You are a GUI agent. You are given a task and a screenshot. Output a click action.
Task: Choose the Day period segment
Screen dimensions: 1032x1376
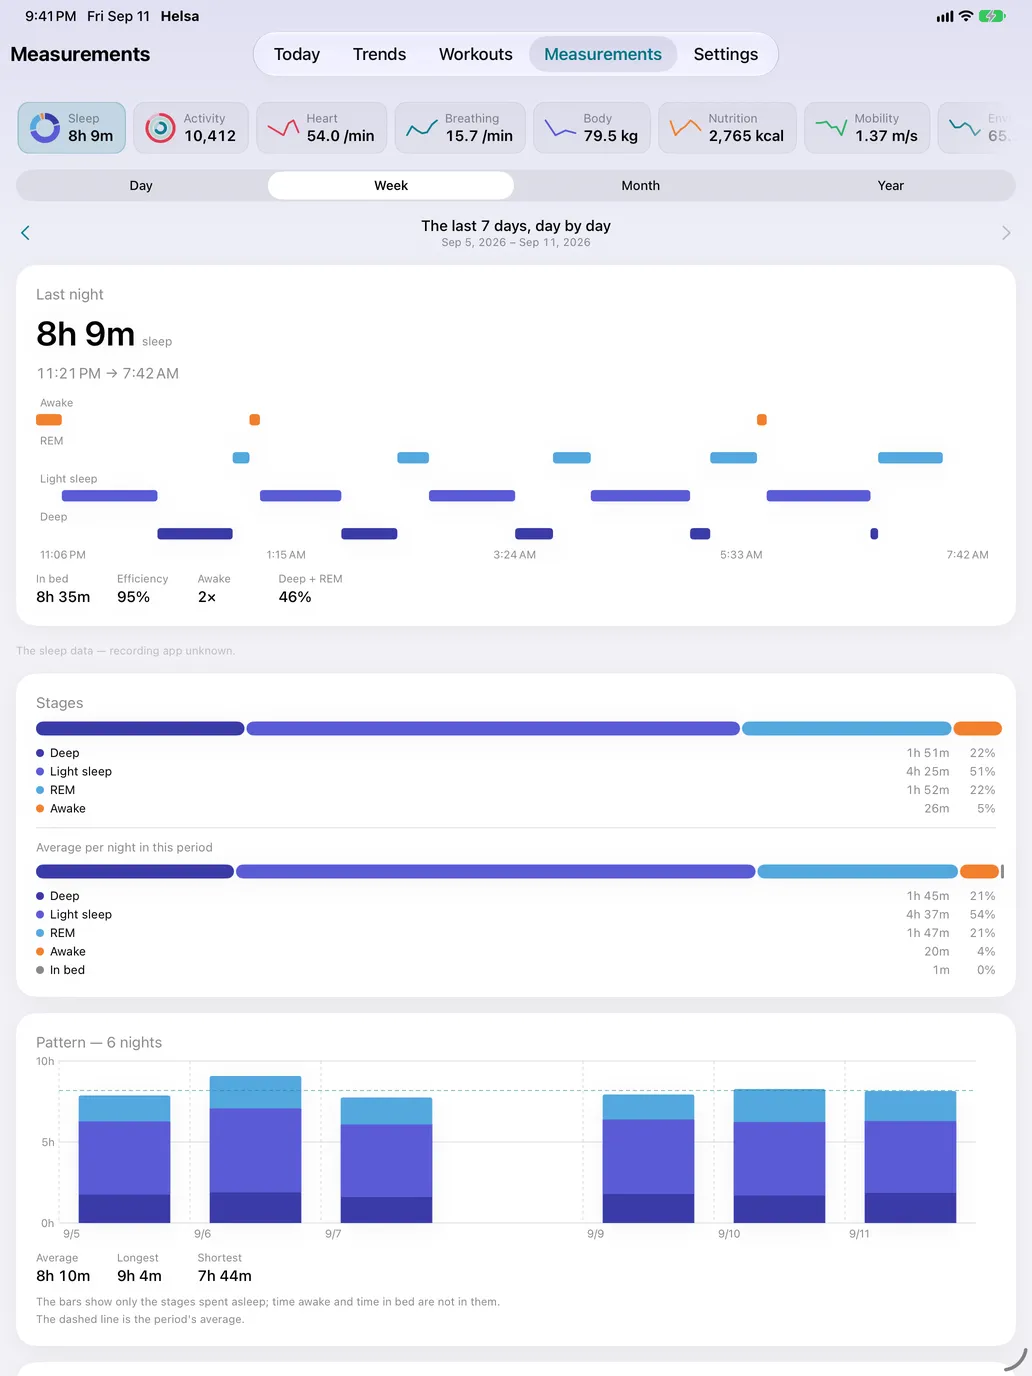(x=141, y=185)
